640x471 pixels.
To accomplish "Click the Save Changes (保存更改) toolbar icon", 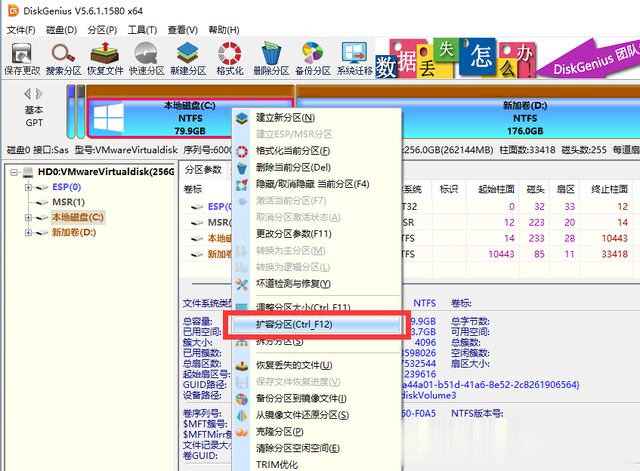I will pyautogui.click(x=22, y=59).
